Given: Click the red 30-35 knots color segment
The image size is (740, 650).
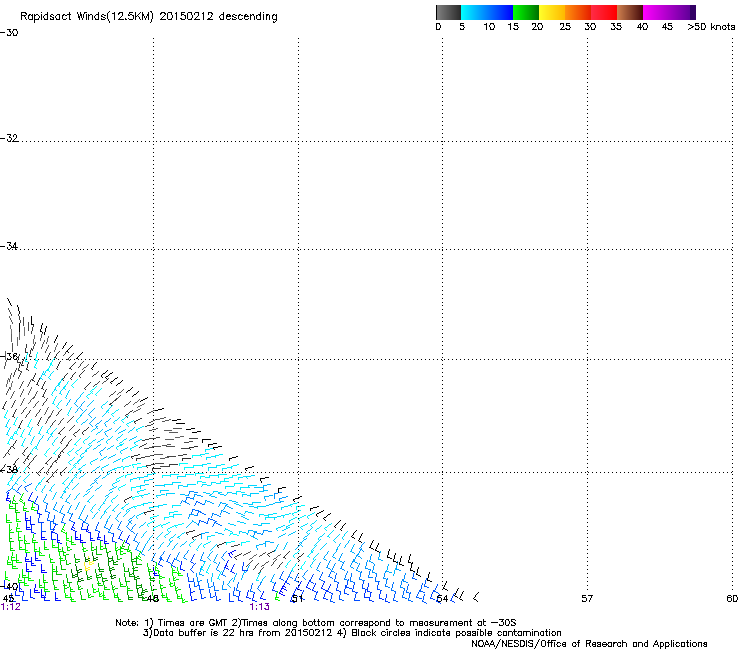Looking at the screenshot, I should [604, 12].
